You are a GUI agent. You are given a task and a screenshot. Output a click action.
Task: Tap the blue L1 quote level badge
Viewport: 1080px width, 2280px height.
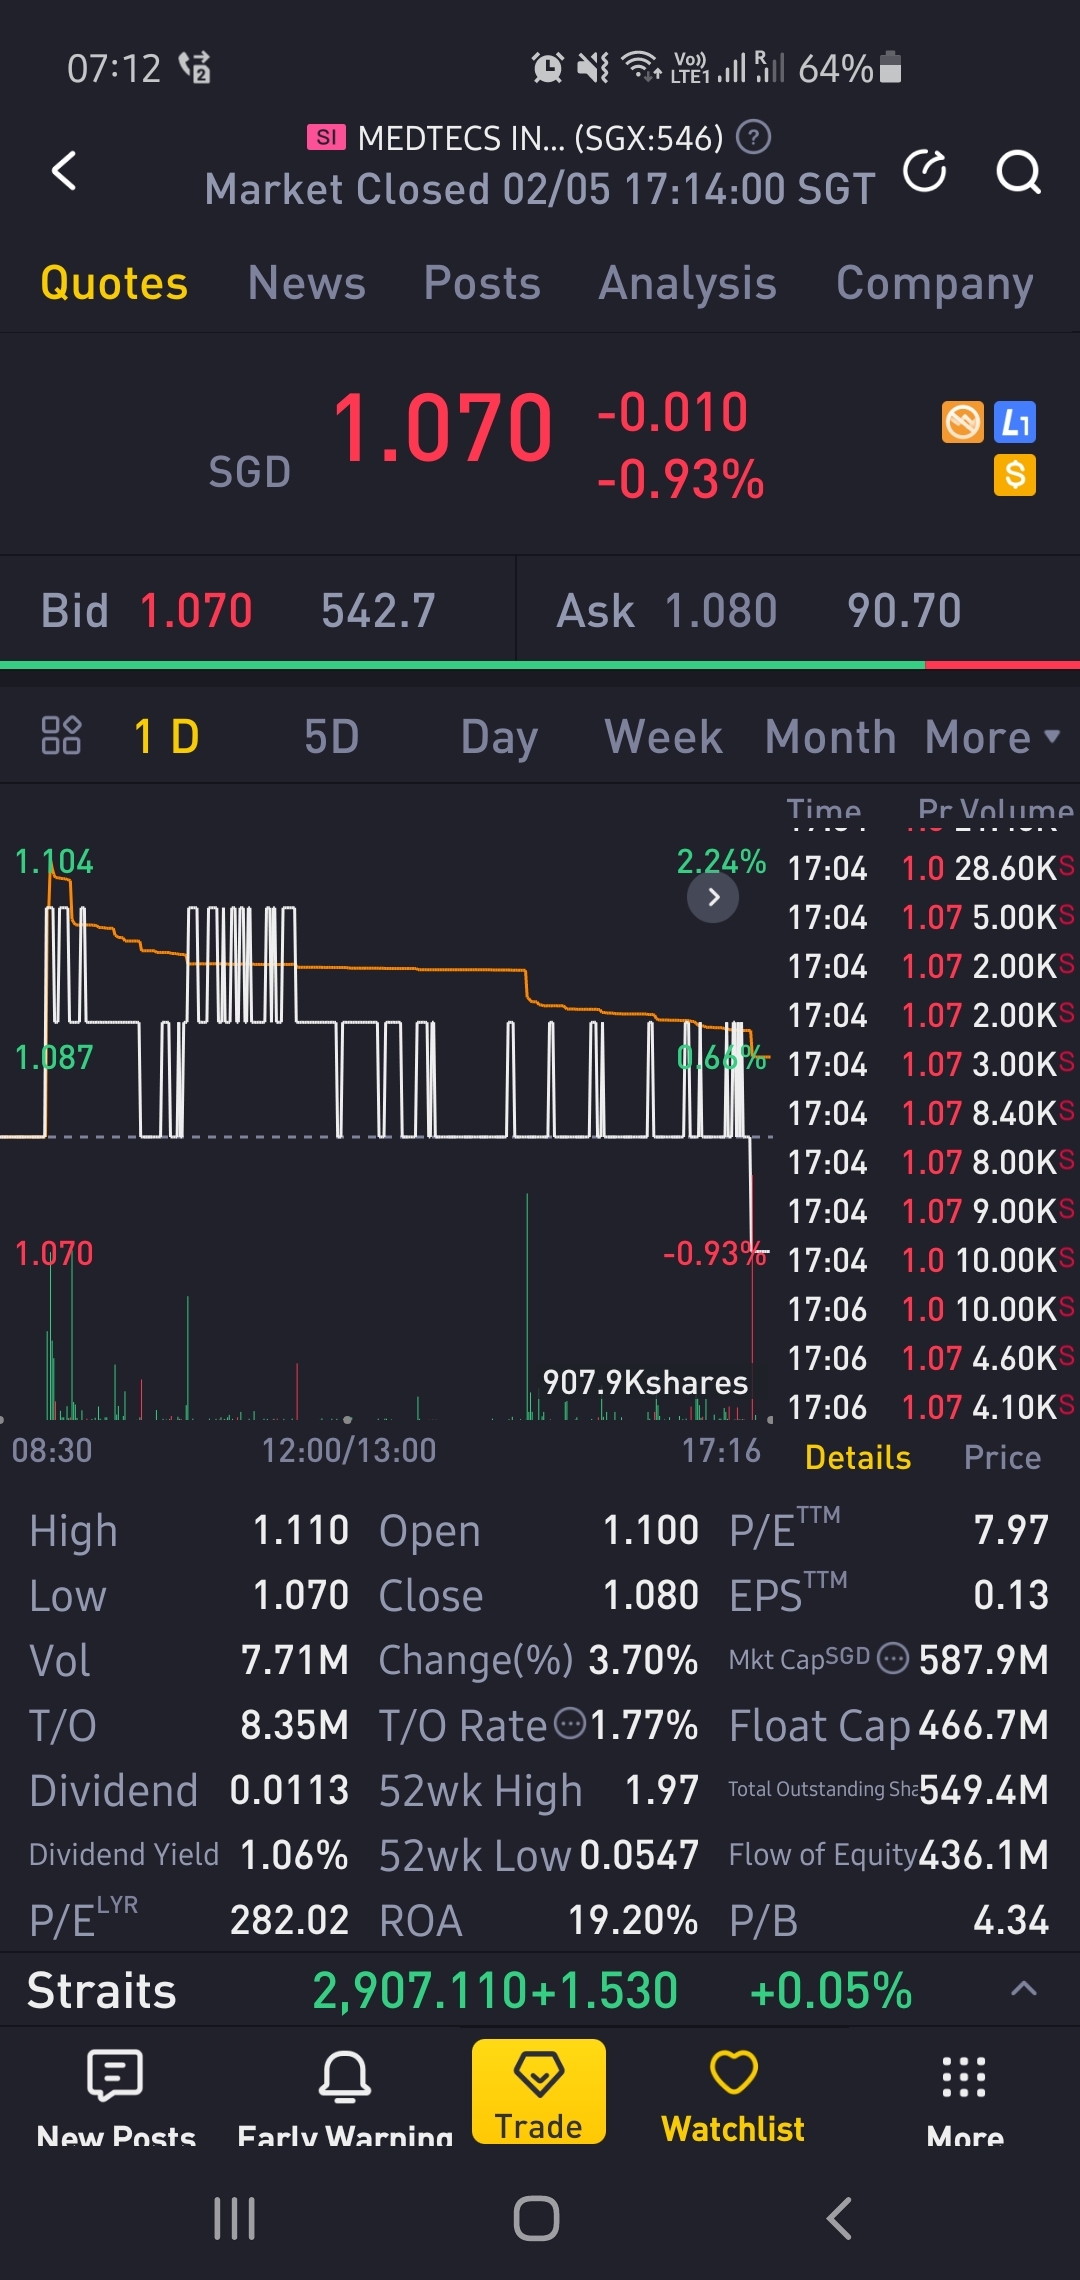tap(1015, 422)
